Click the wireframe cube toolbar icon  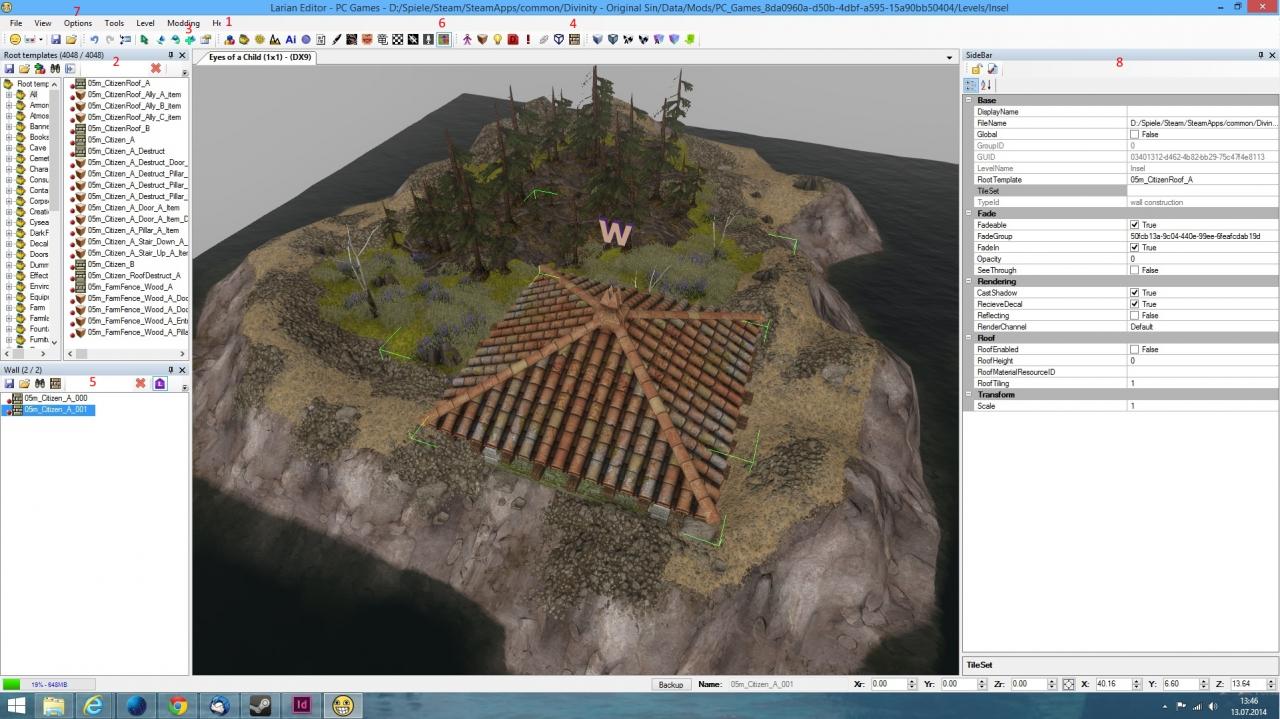[x=558, y=39]
